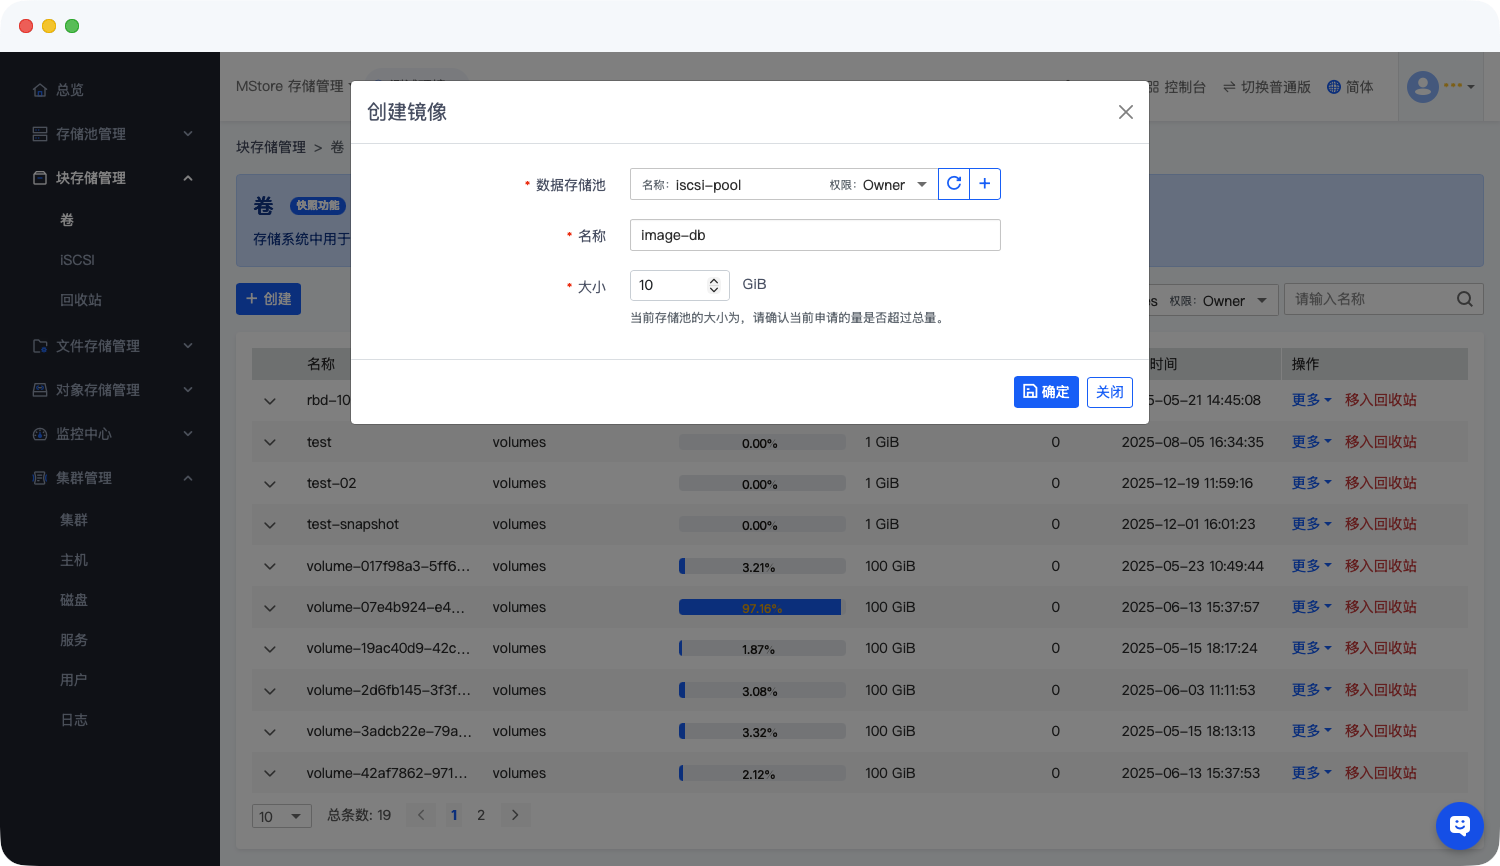Click the refresh storage pool icon
1500x866 pixels.
tap(954, 184)
